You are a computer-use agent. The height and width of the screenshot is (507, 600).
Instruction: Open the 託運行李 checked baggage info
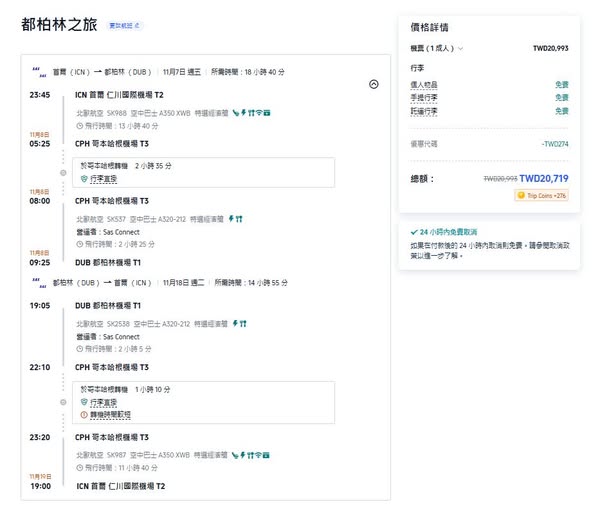coord(424,111)
